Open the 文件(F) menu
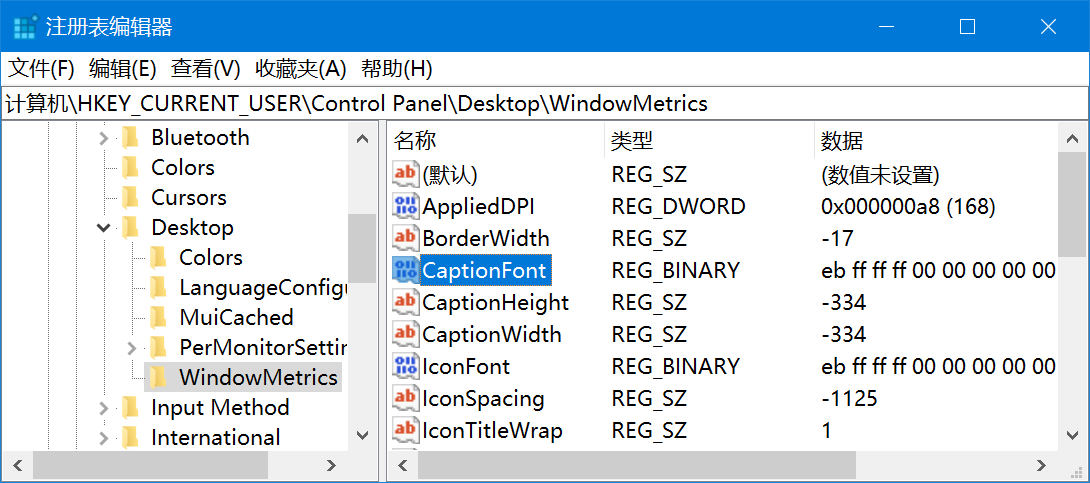The image size is (1090, 483). (41, 69)
